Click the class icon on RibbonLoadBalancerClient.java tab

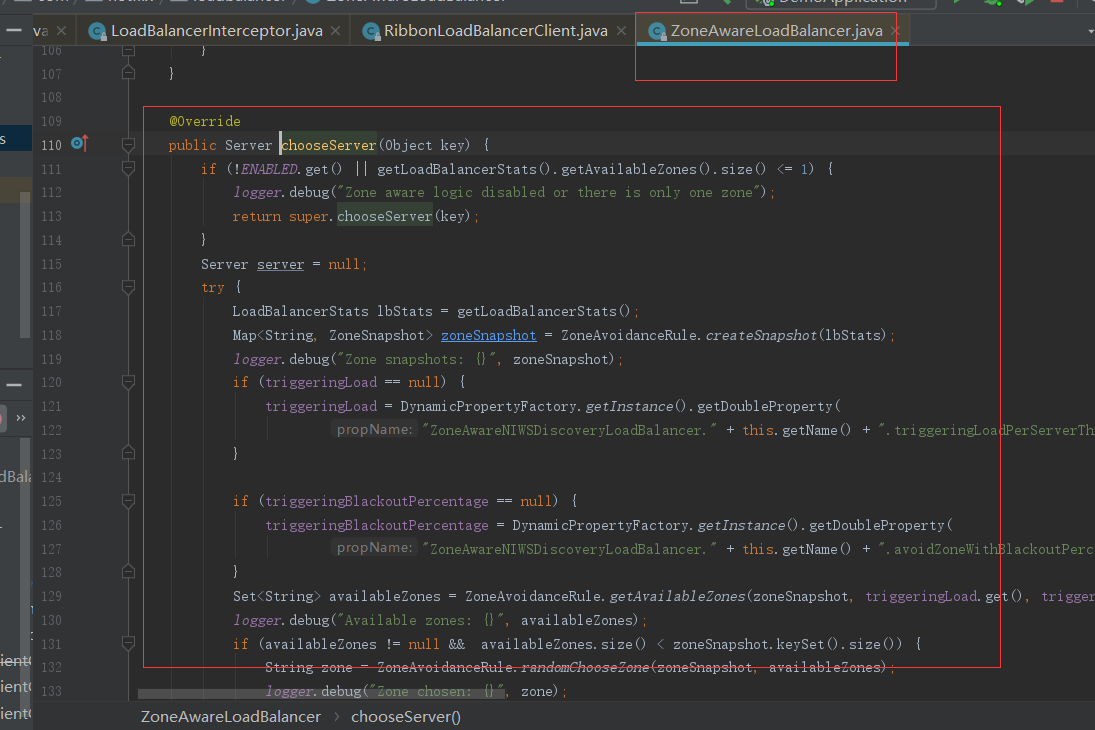pyautogui.click(x=371, y=31)
